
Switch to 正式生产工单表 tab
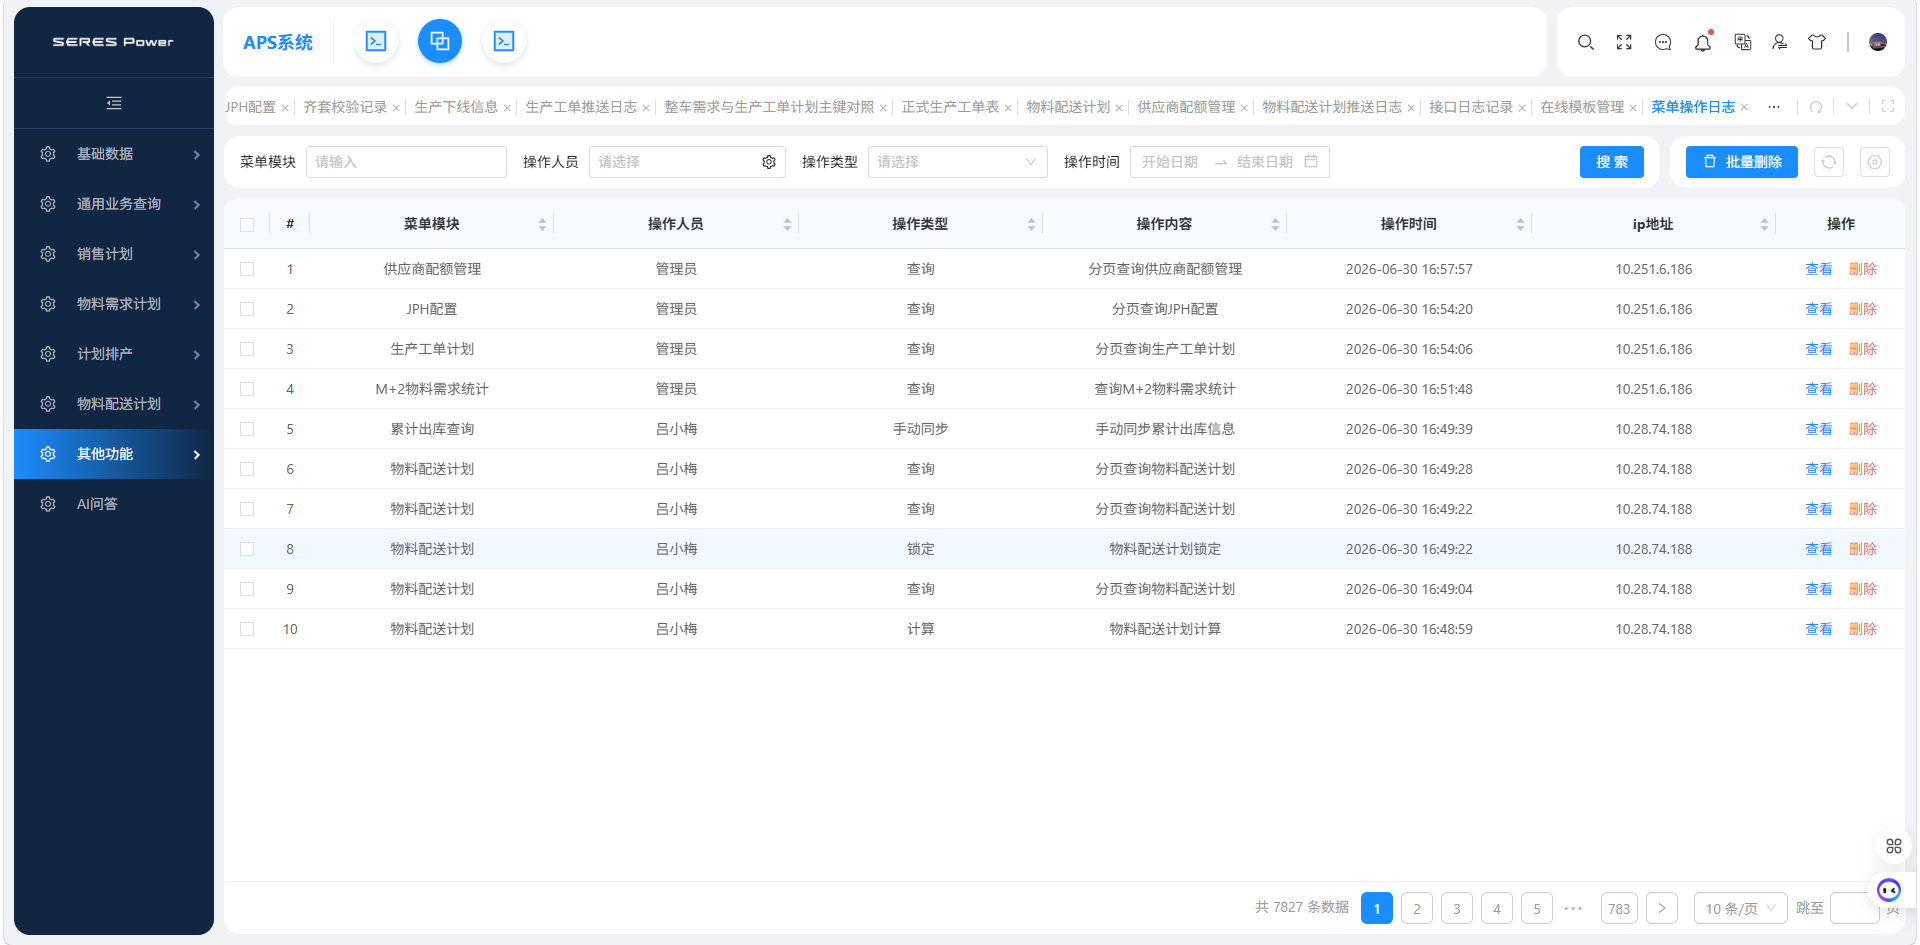(950, 107)
